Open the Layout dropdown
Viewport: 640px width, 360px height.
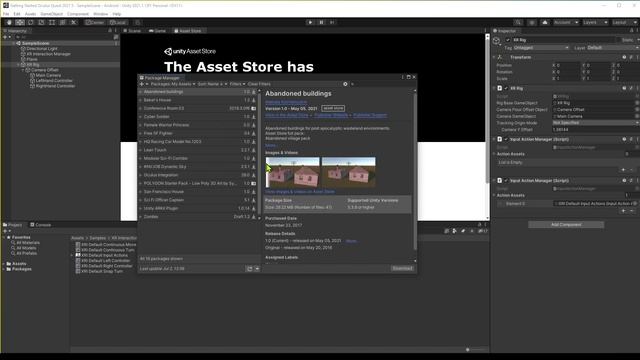624,22
